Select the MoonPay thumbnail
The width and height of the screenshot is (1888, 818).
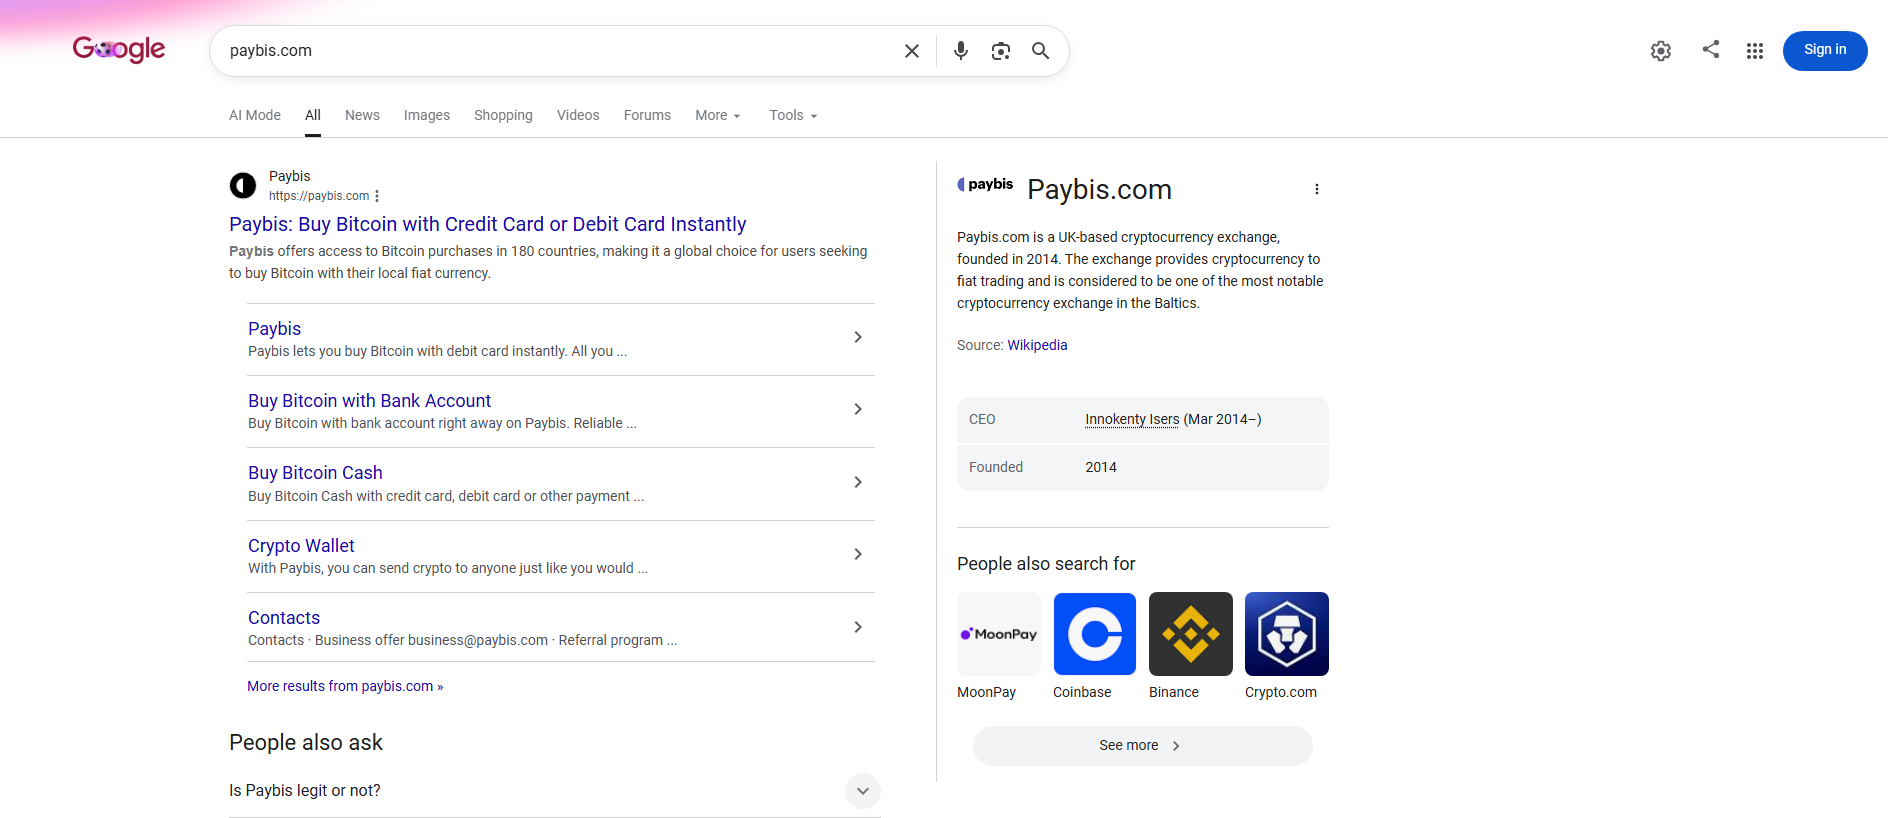pyautogui.click(x=999, y=634)
